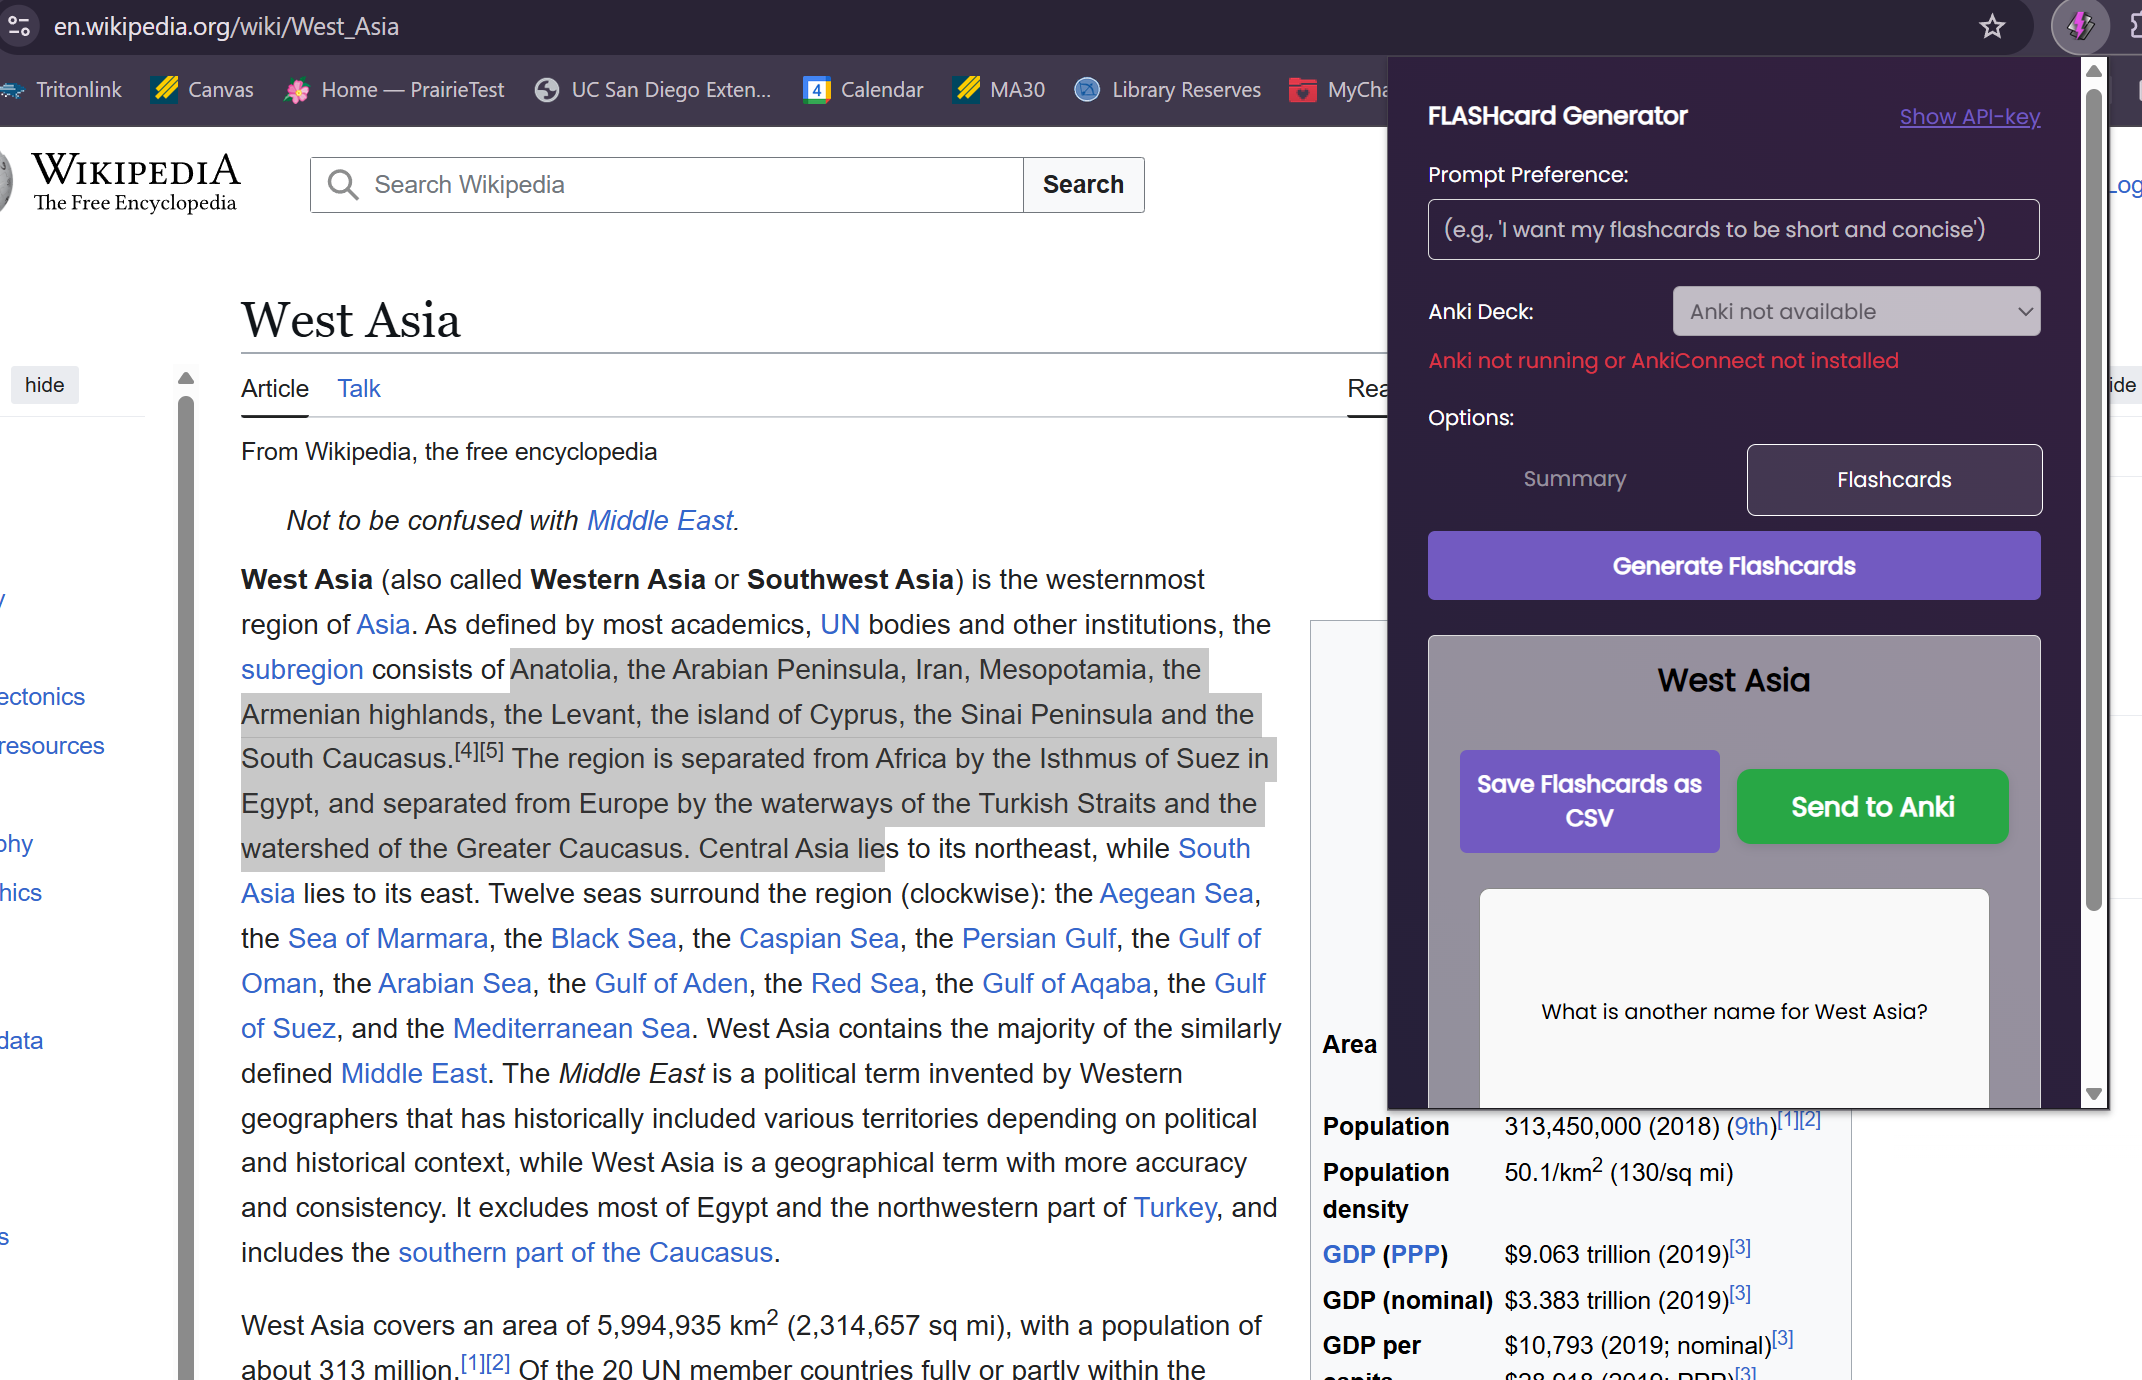
Task: Hide the Wikipedia contents sidebar
Action: 44,385
